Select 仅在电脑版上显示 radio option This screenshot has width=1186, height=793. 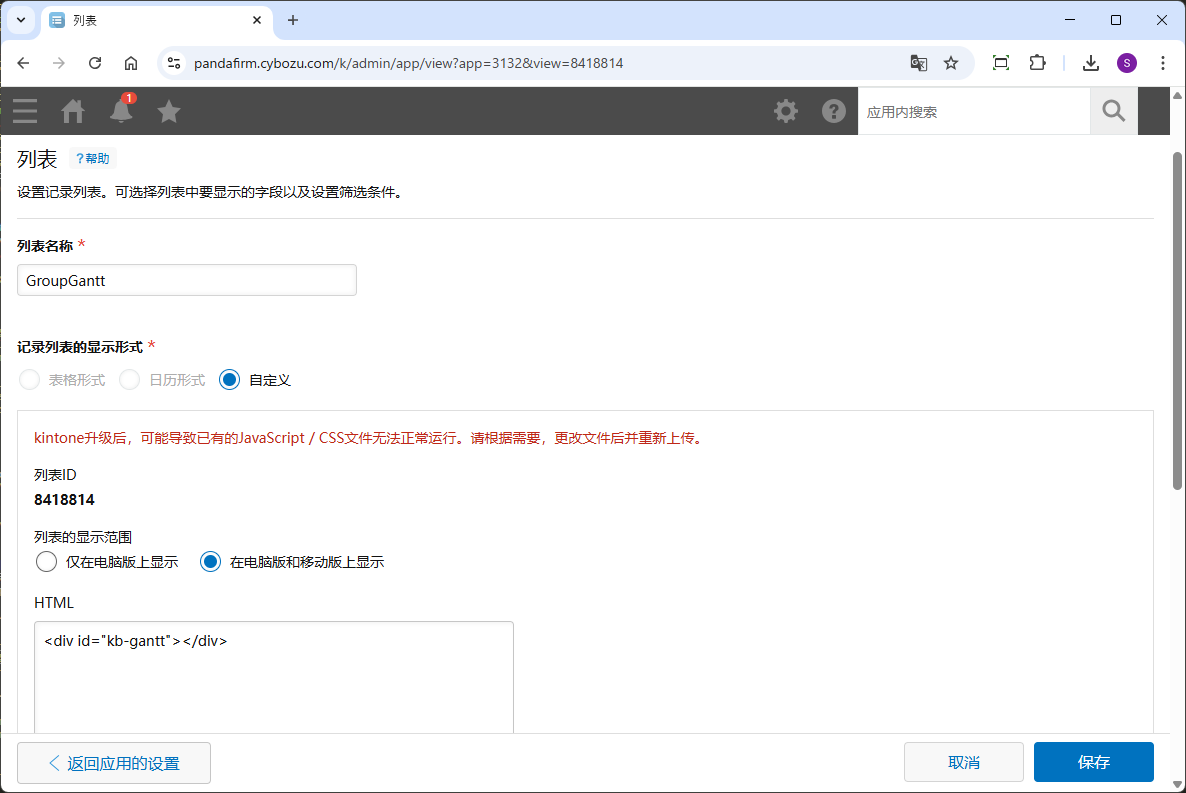tap(46, 562)
